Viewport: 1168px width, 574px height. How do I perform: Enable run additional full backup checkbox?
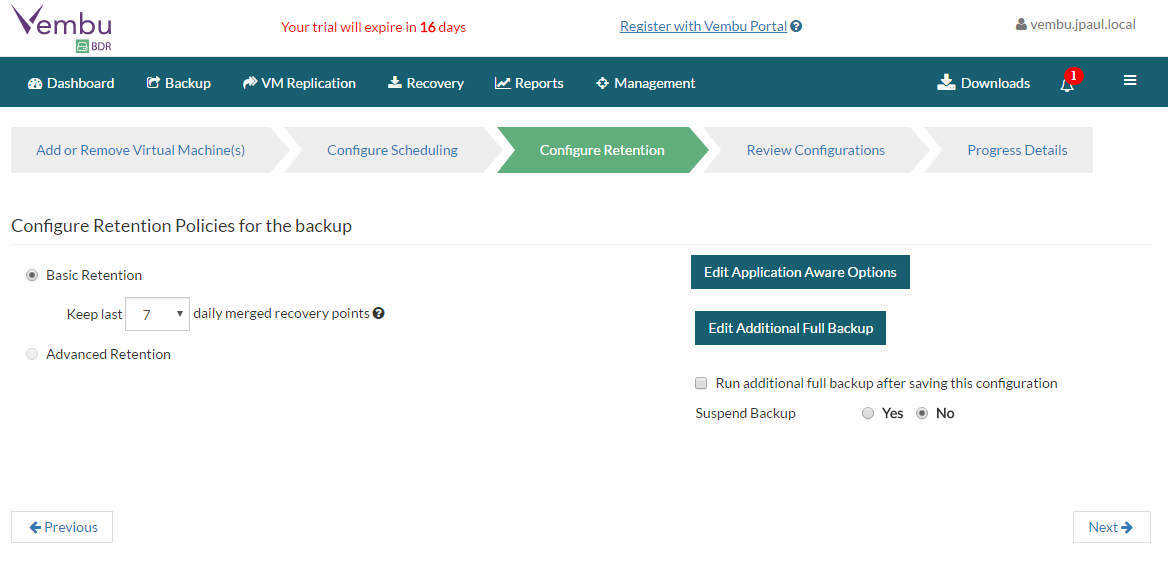tap(701, 383)
